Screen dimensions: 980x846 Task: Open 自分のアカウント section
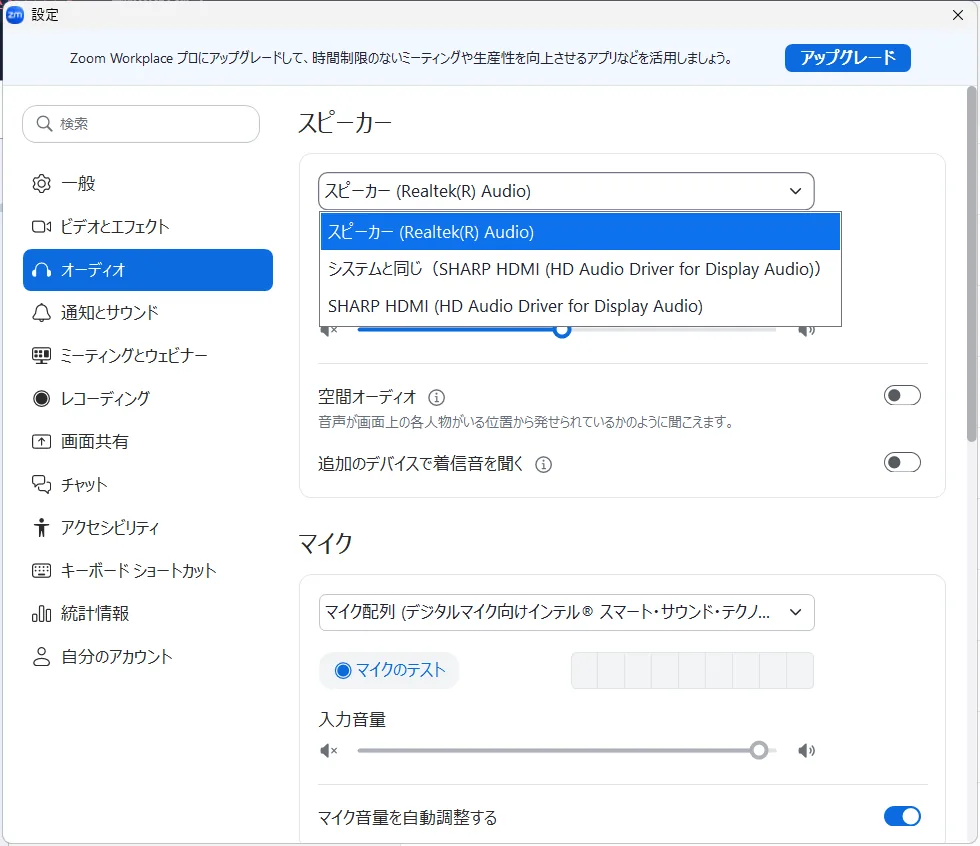coord(148,657)
